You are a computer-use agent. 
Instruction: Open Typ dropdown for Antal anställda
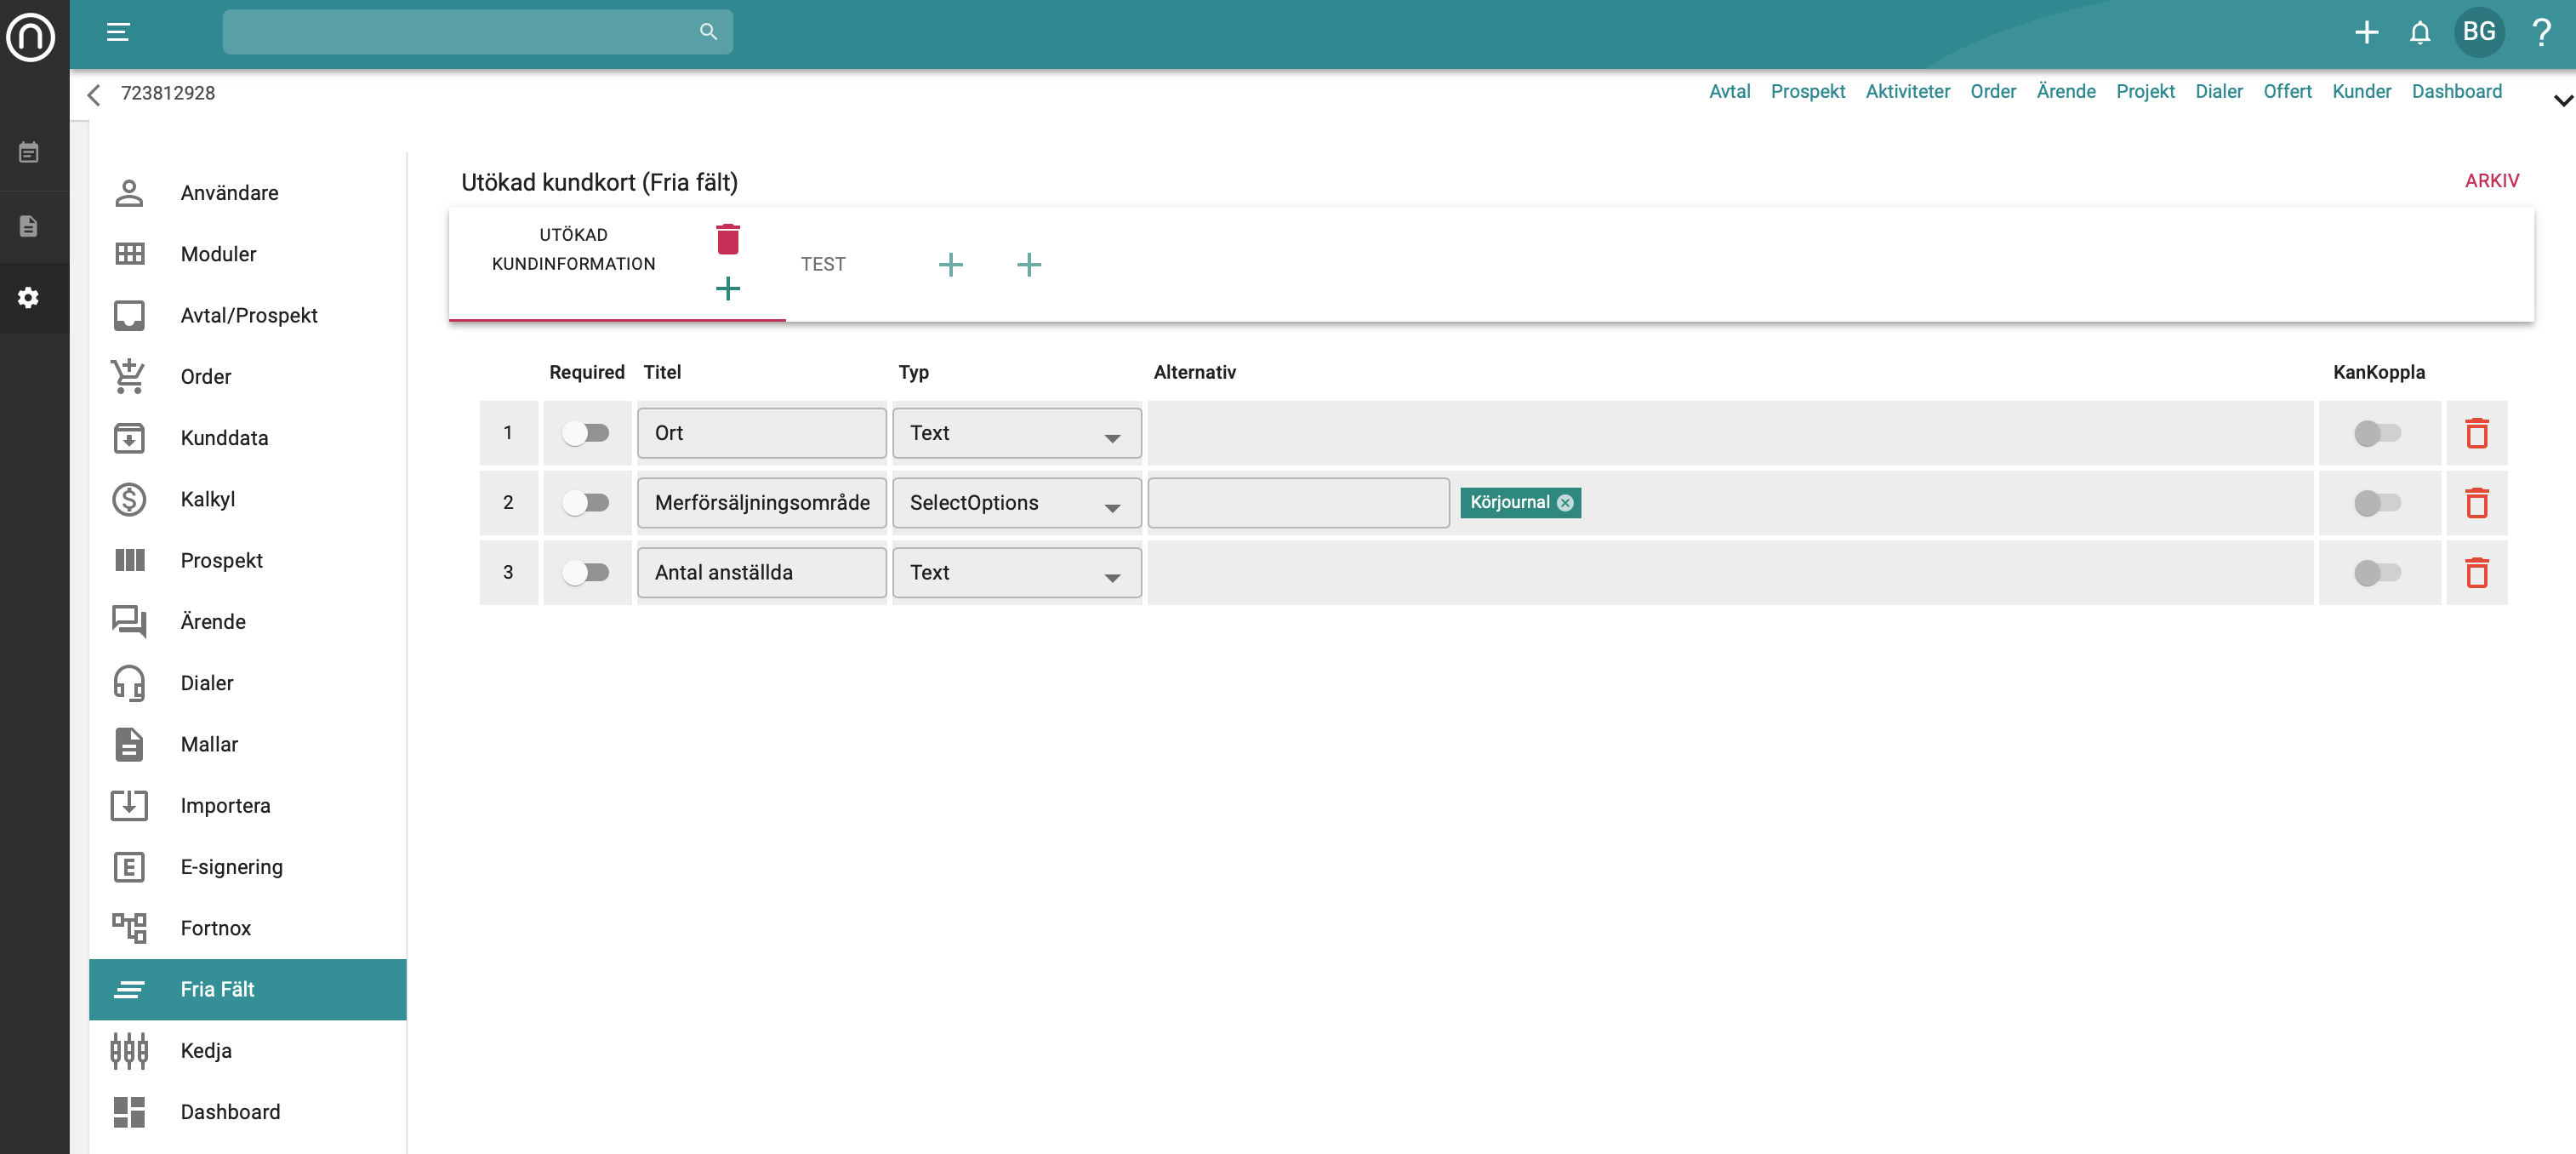(1016, 573)
